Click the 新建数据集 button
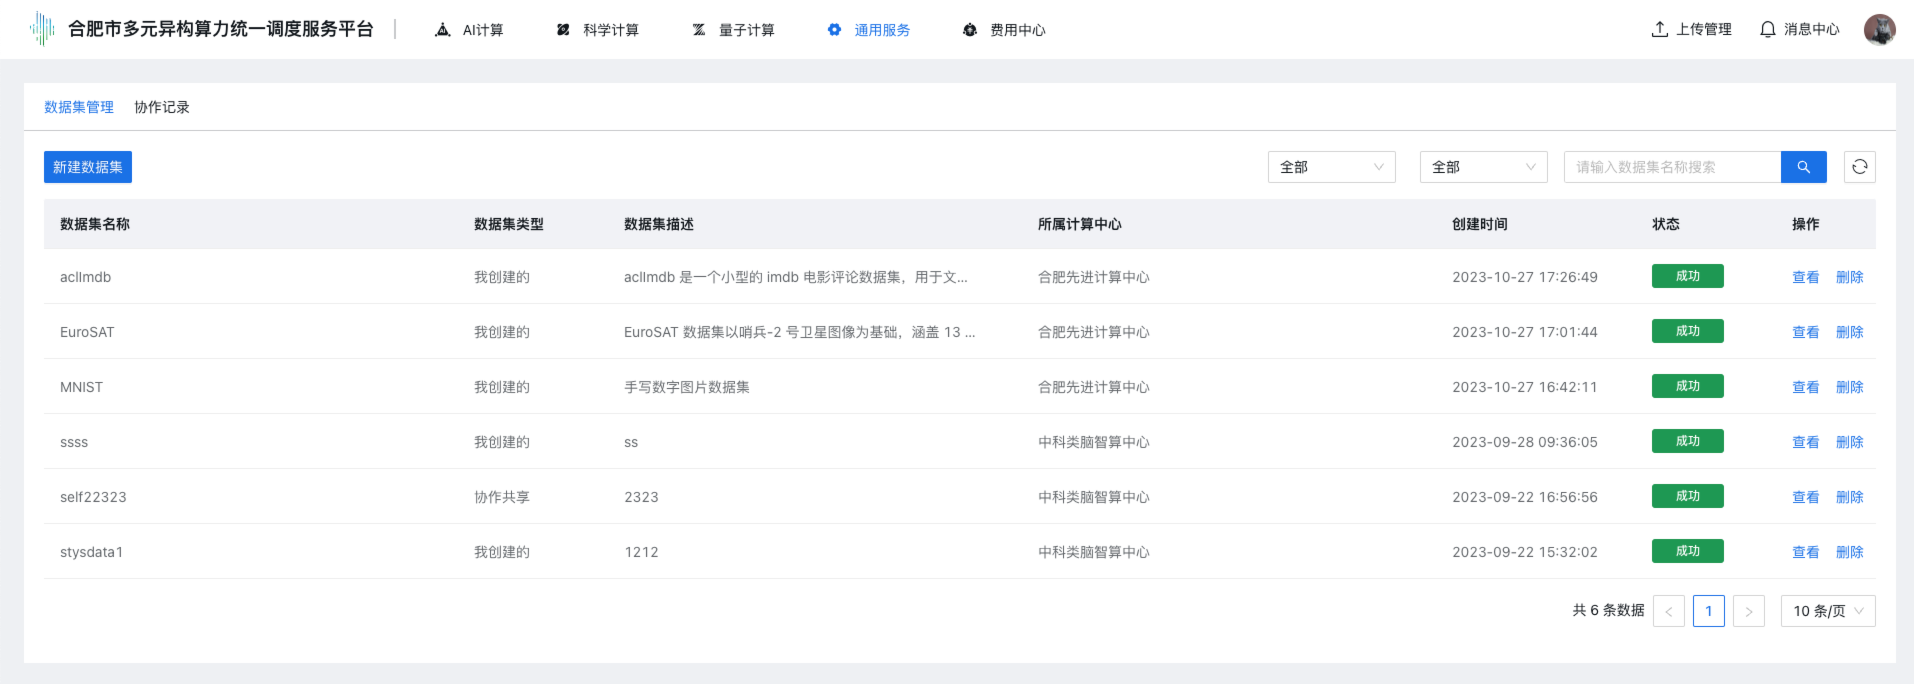Viewport: 1914px width, 684px height. click(88, 167)
